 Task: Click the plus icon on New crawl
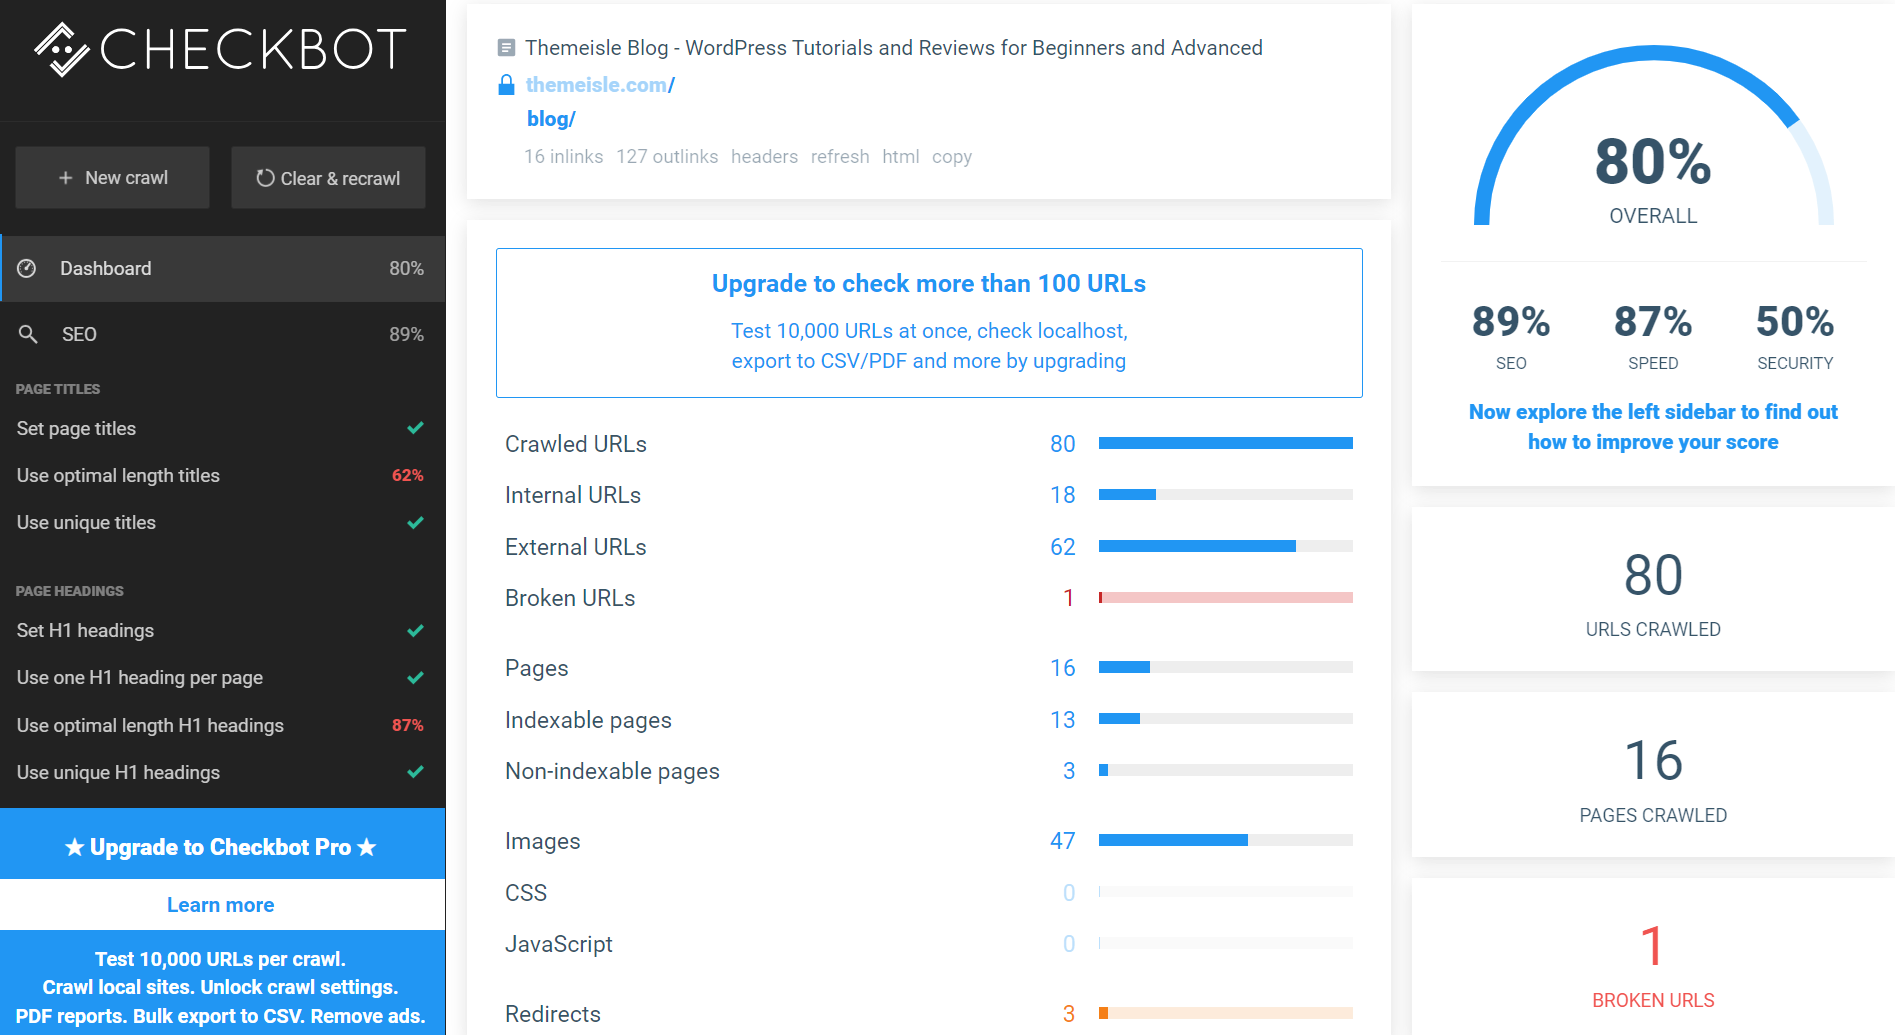tap(64, 177)
